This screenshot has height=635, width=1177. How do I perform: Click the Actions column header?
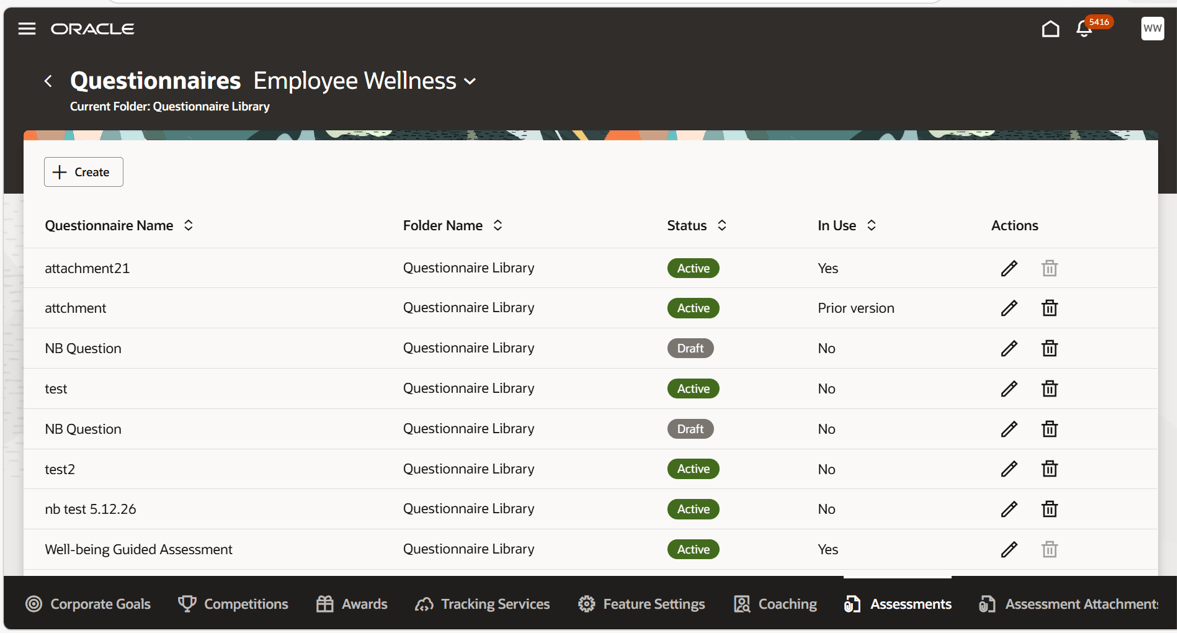click(1014, 225)
